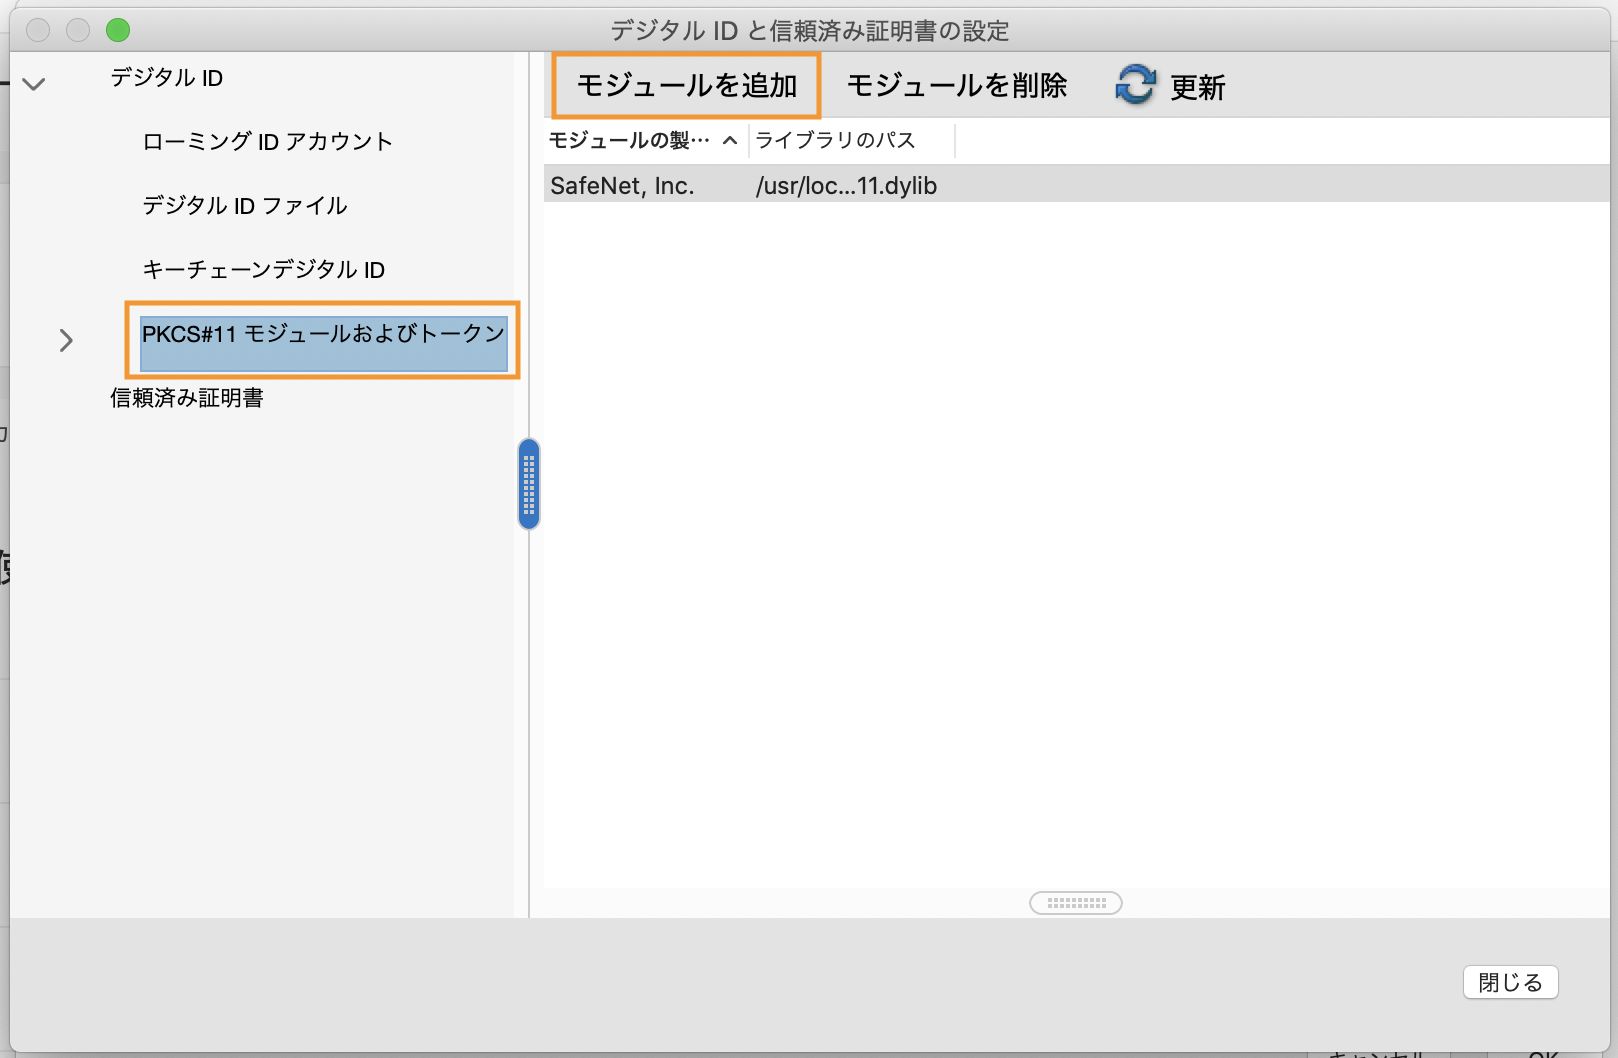Click the bottom list resize handle

(1074, 902)
